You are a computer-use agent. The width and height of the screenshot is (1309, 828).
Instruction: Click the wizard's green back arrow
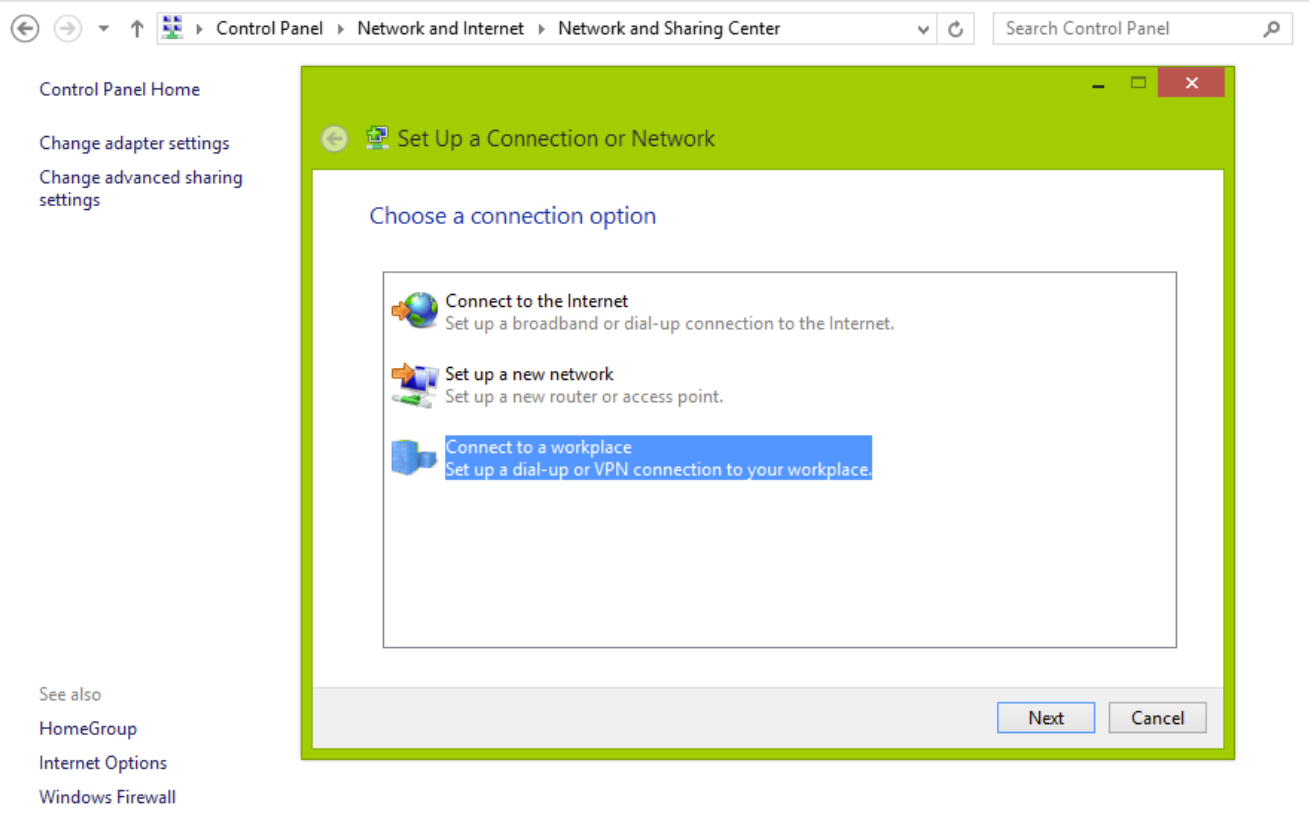tap(334, 138)
